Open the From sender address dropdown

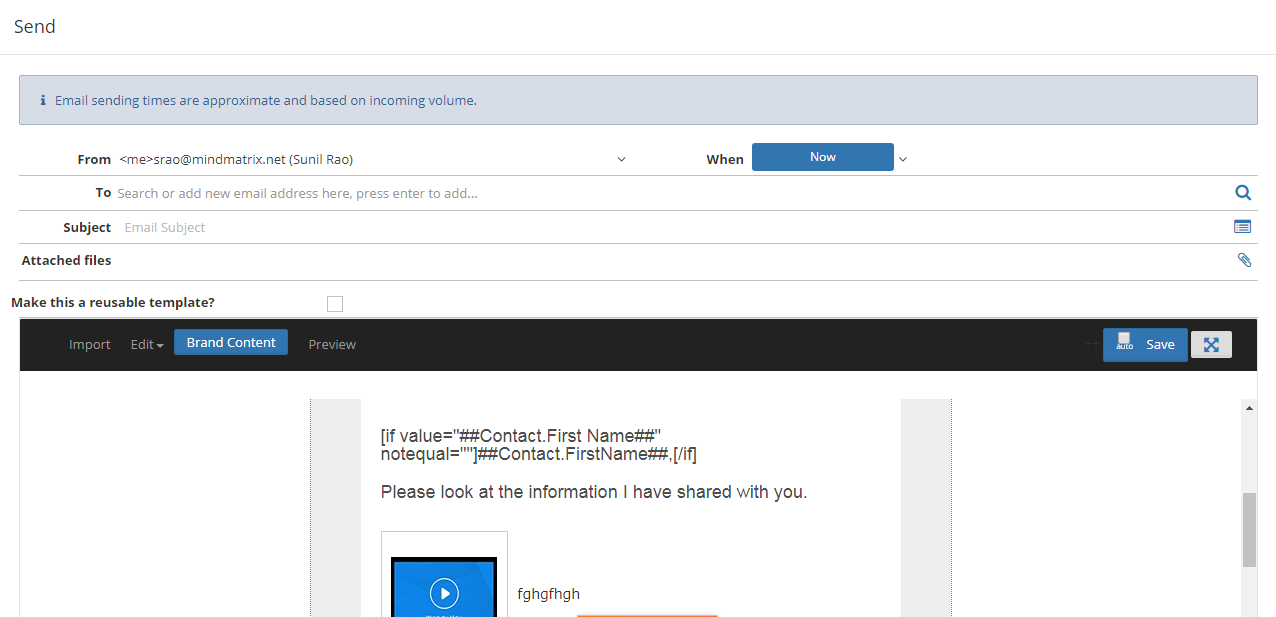pos(372,159)
